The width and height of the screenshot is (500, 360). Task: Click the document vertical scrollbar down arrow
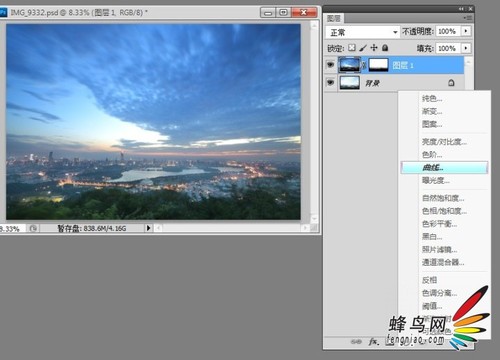pyautogui.click(x=314, y=218)
